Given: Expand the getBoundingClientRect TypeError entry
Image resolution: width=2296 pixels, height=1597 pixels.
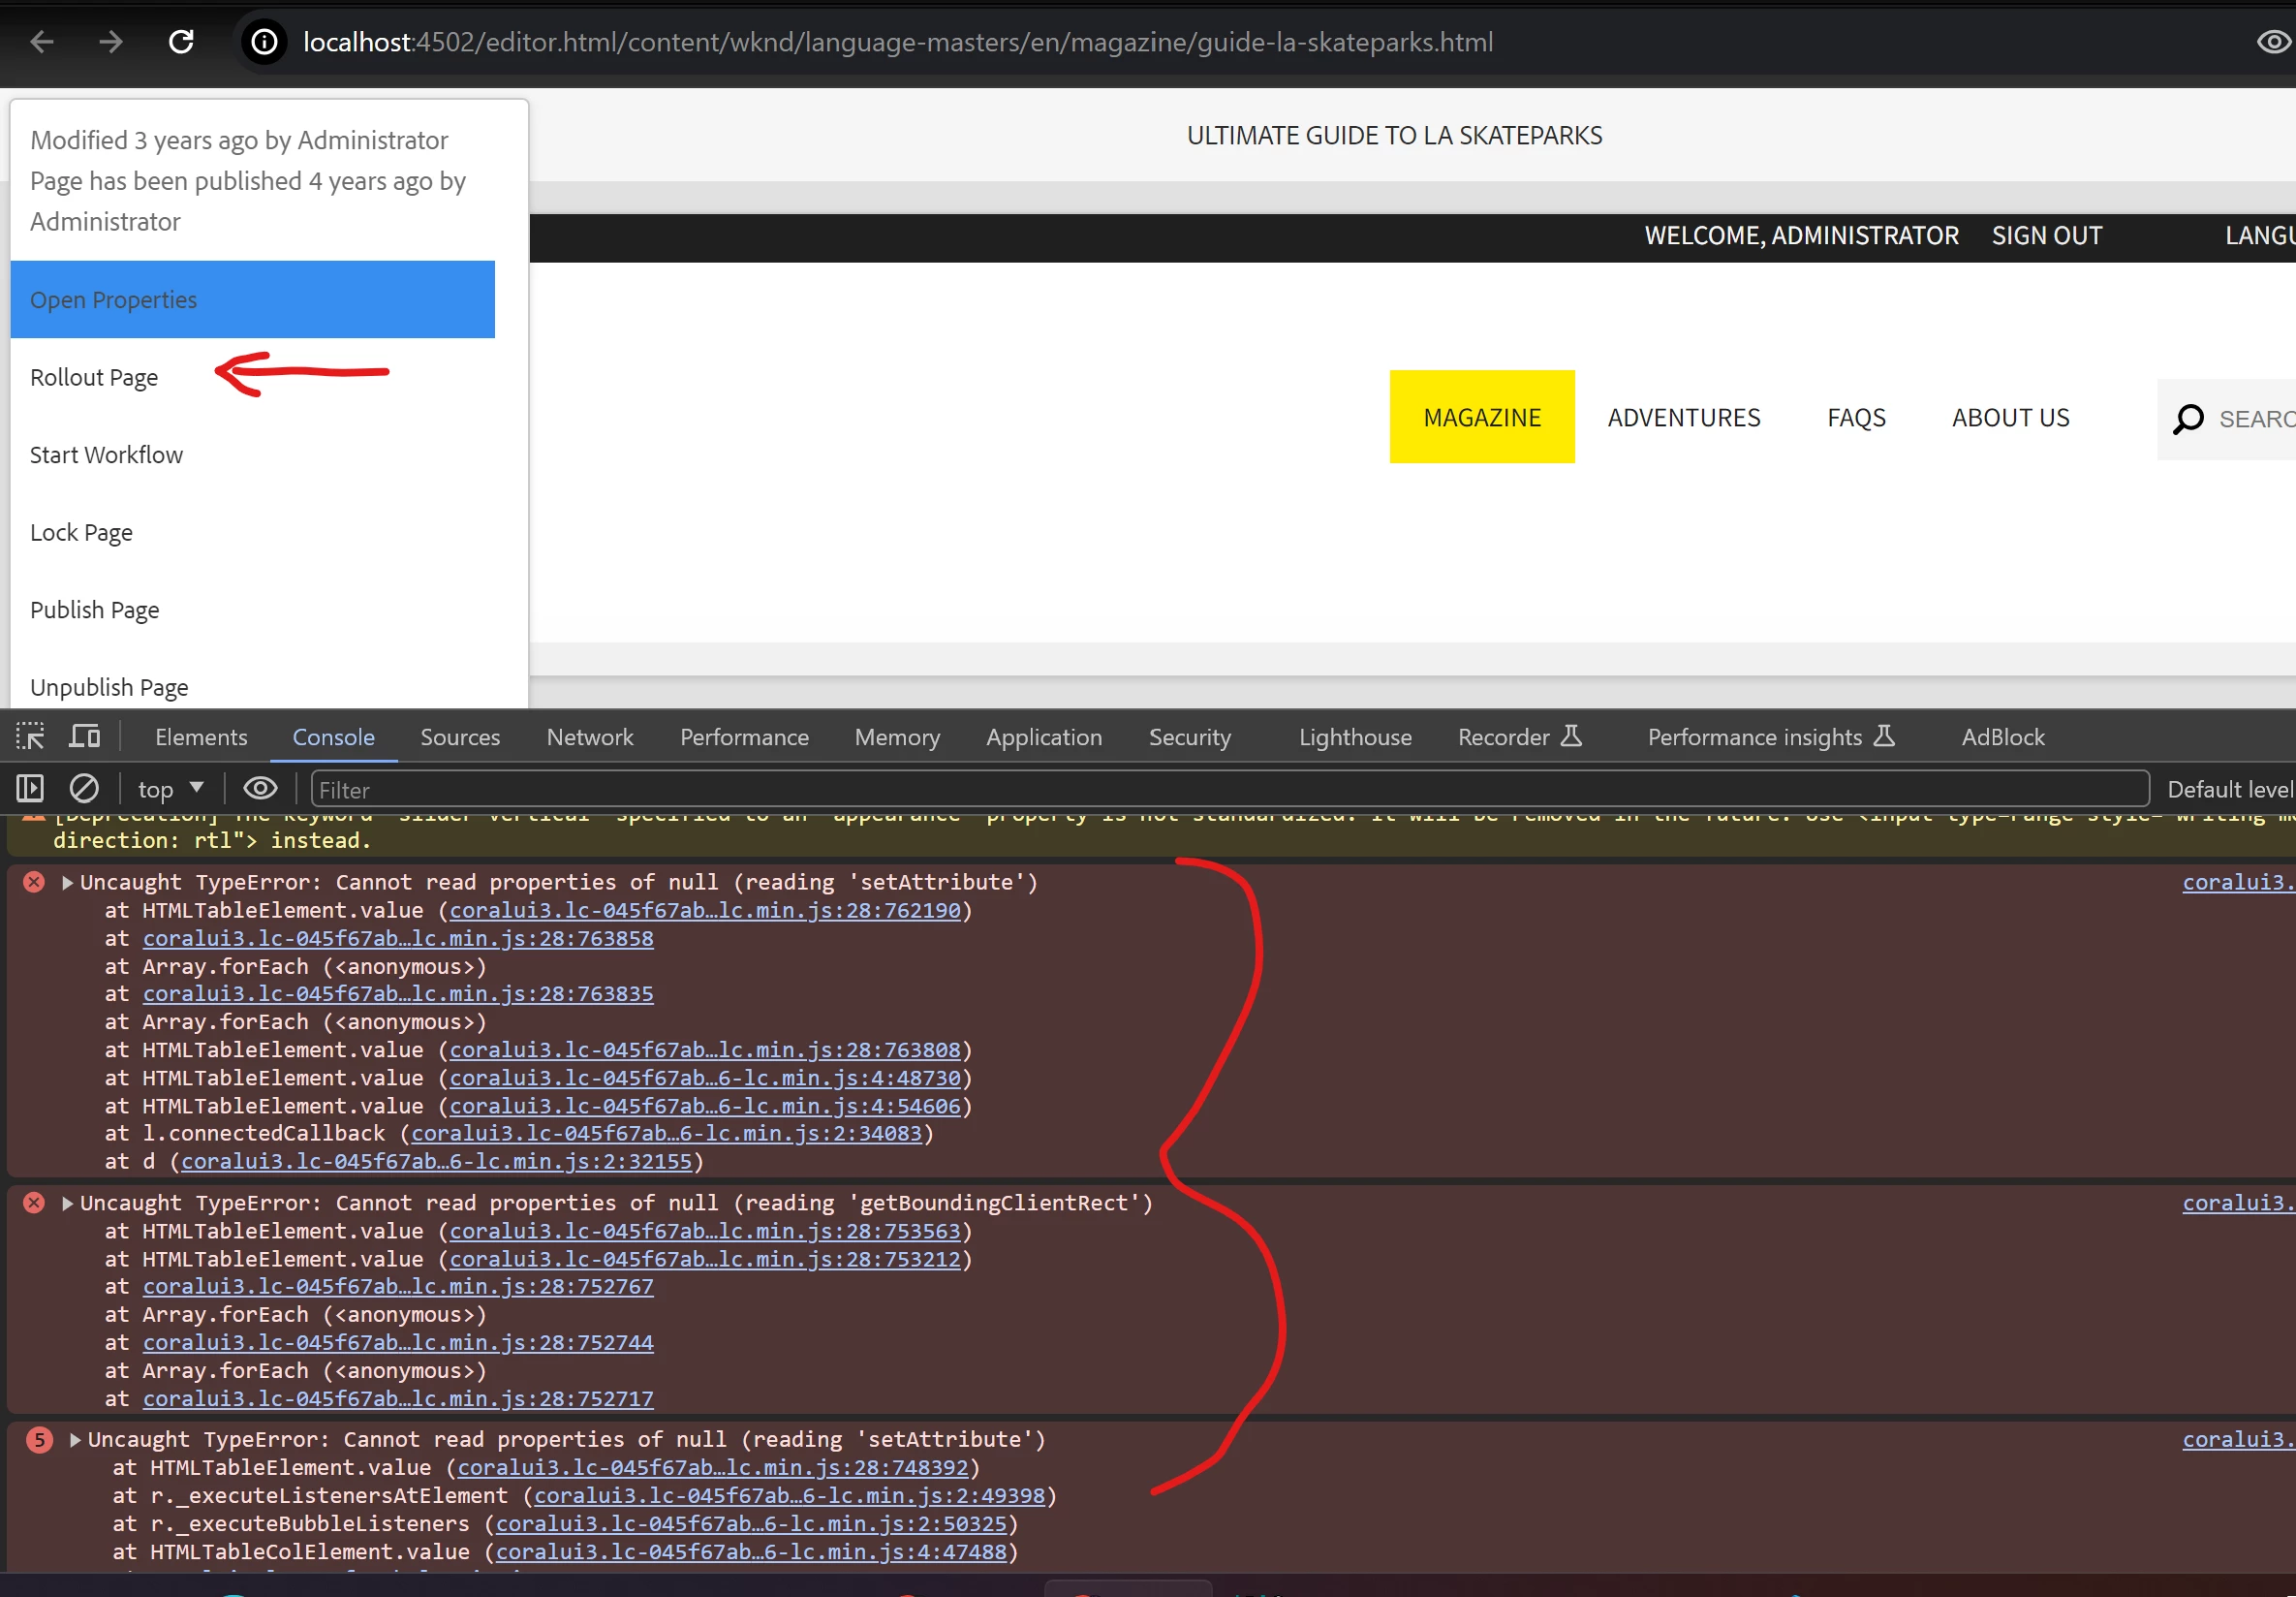Looking at the screenshot, I should (x=67, y=1203).
